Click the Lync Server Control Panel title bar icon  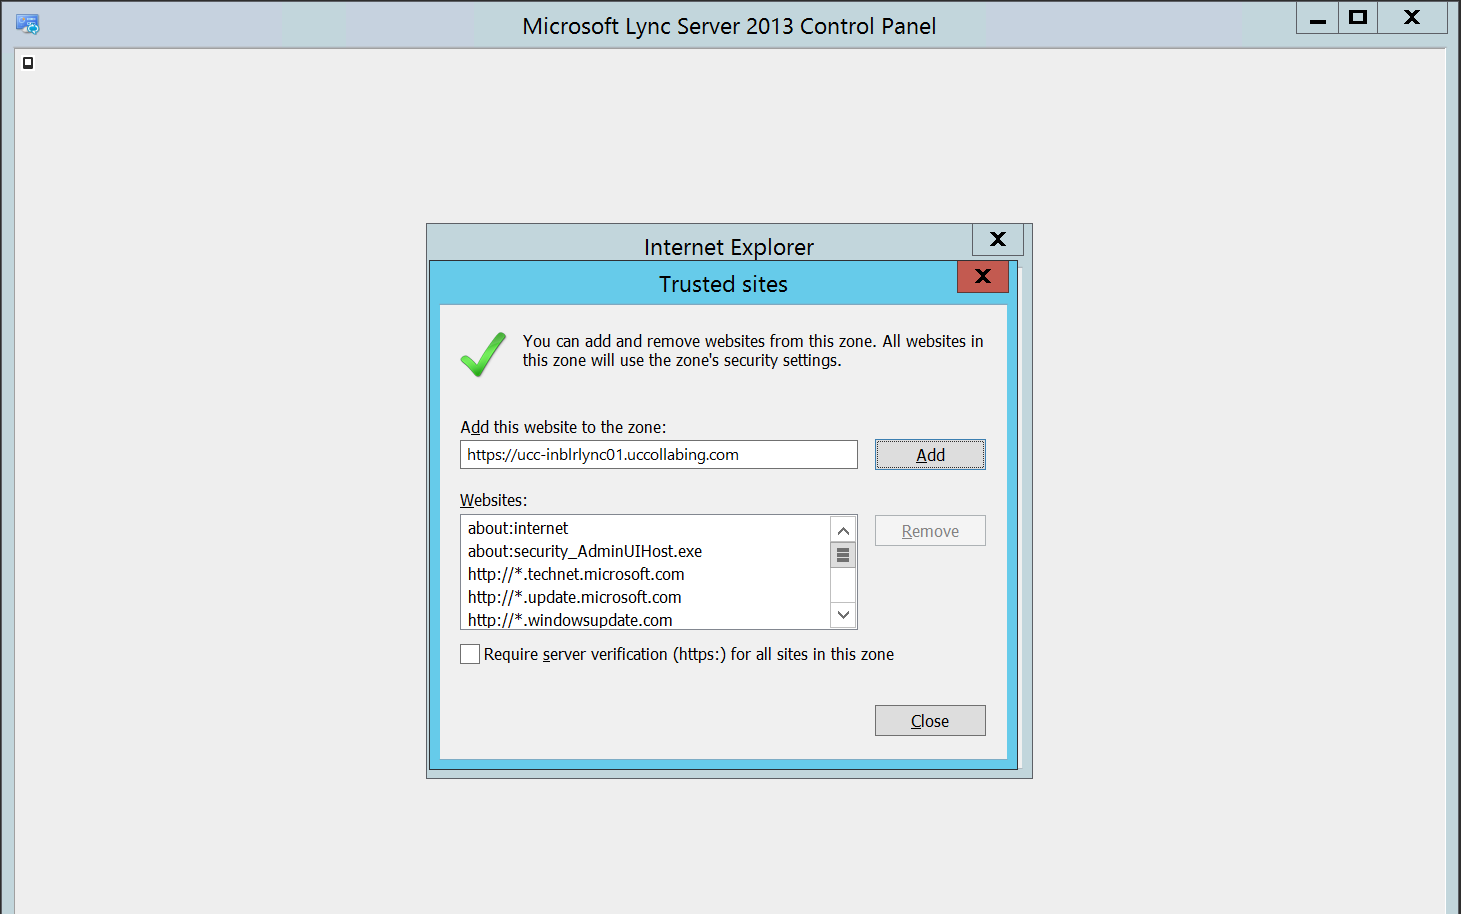[28, 24]
